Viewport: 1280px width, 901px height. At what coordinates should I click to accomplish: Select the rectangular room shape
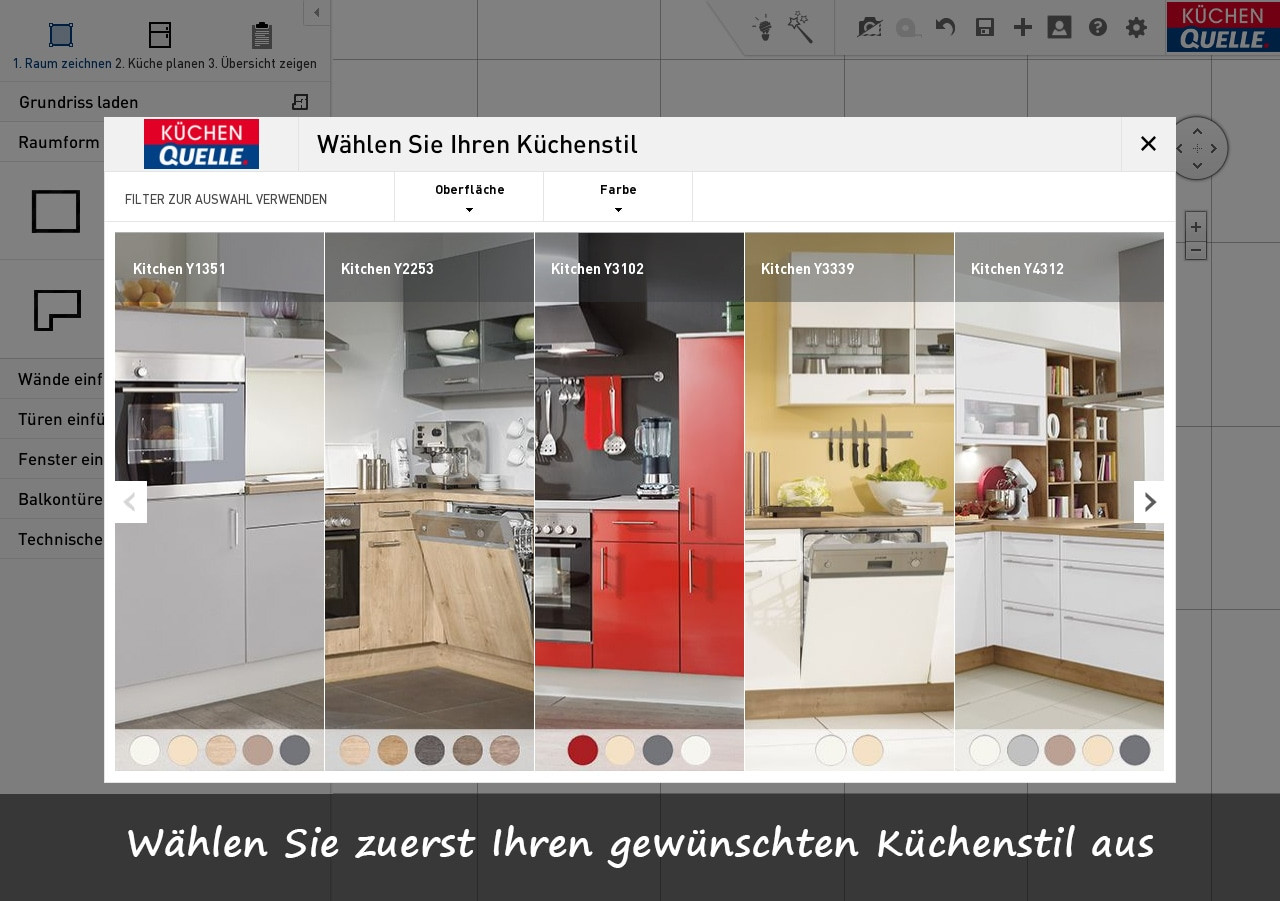tap(56, 211)
